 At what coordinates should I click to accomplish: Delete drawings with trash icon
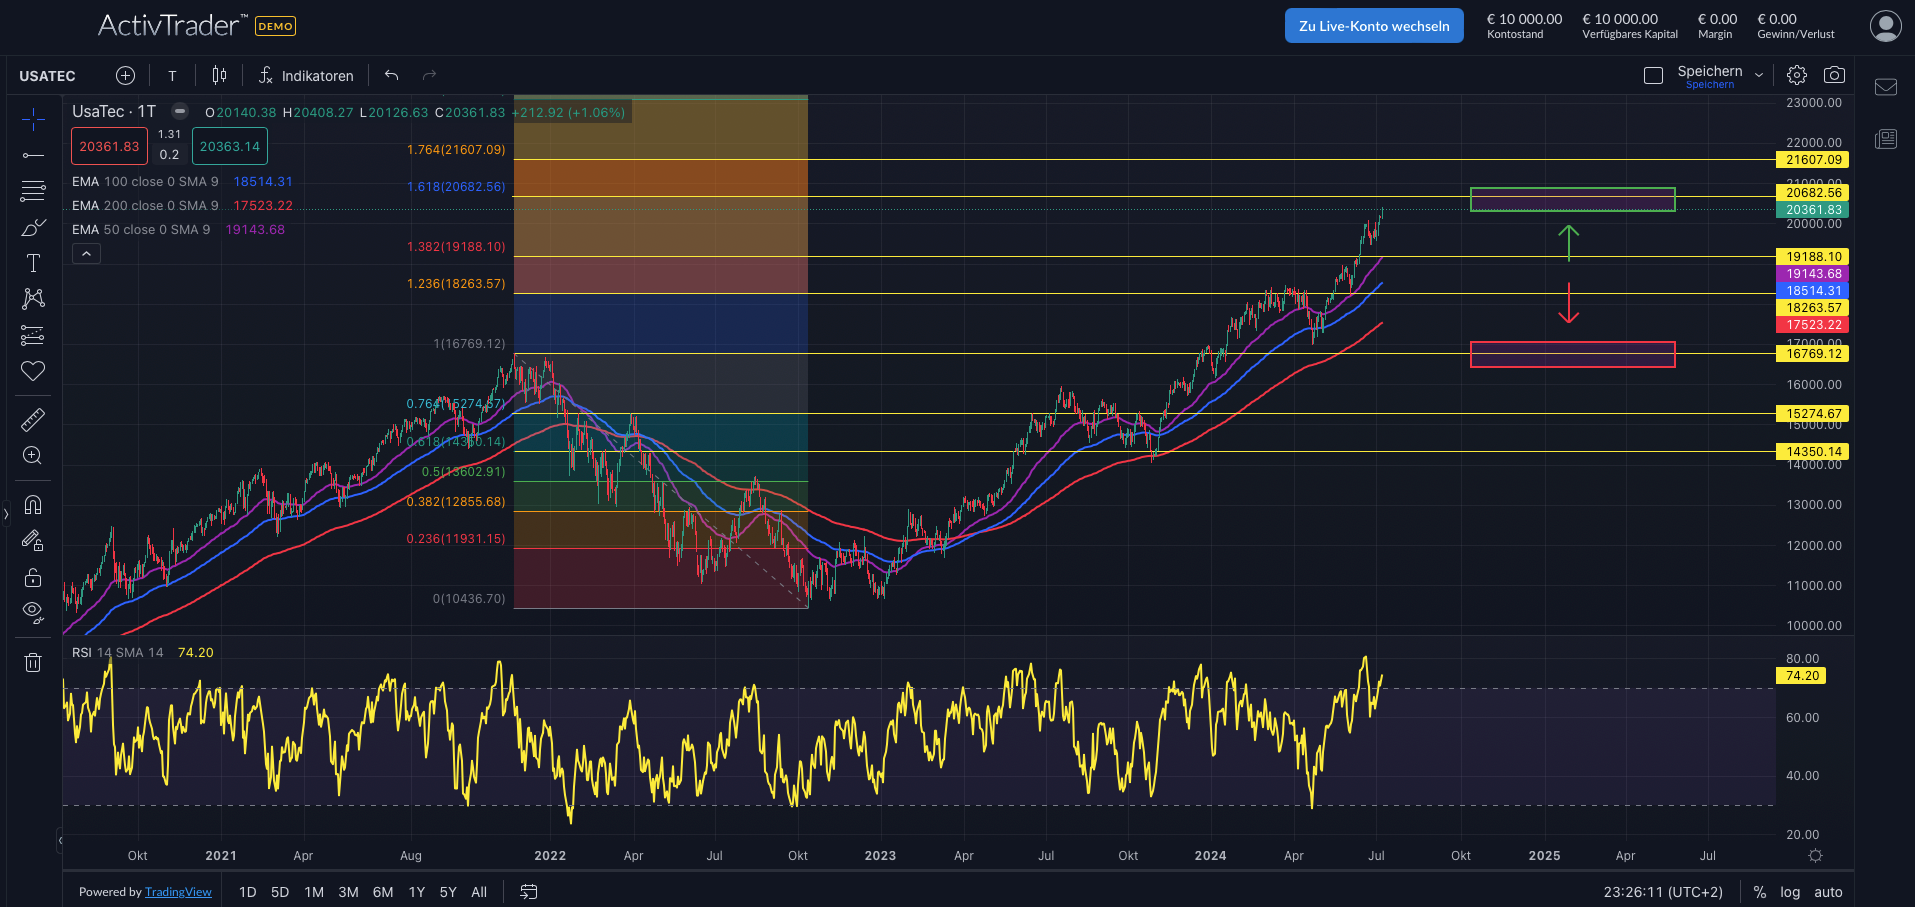point(33,662)
